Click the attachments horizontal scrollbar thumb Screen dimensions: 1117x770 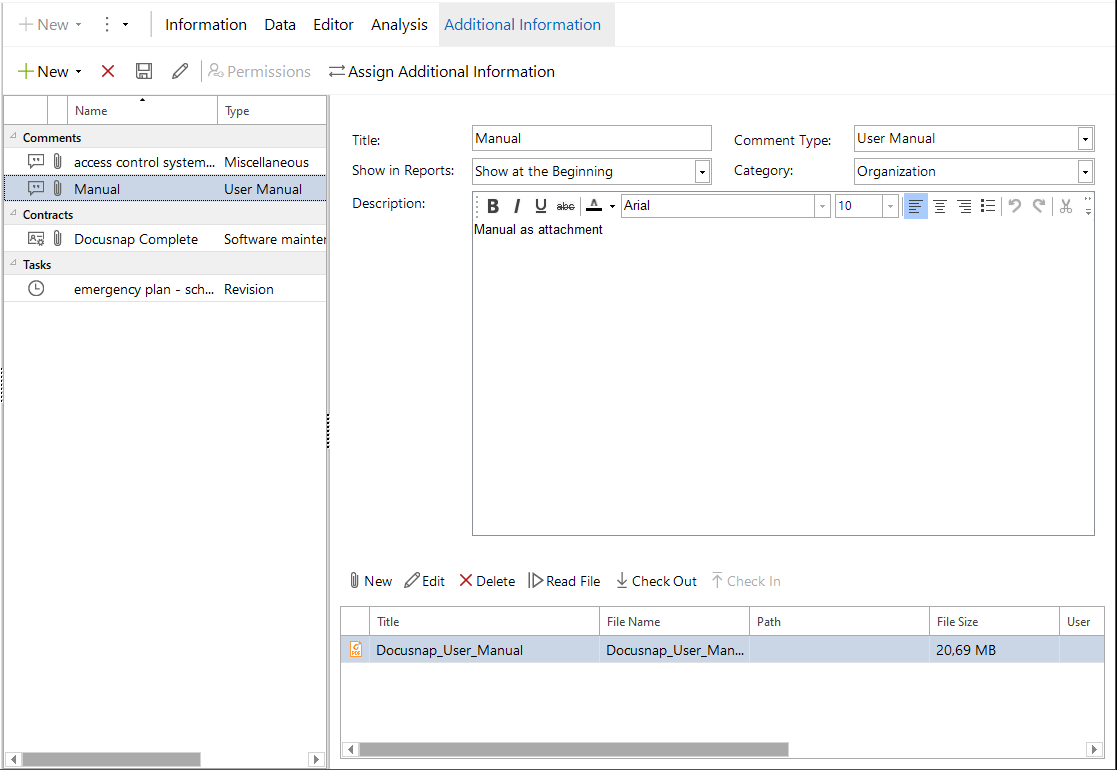[x=574, y=749]
